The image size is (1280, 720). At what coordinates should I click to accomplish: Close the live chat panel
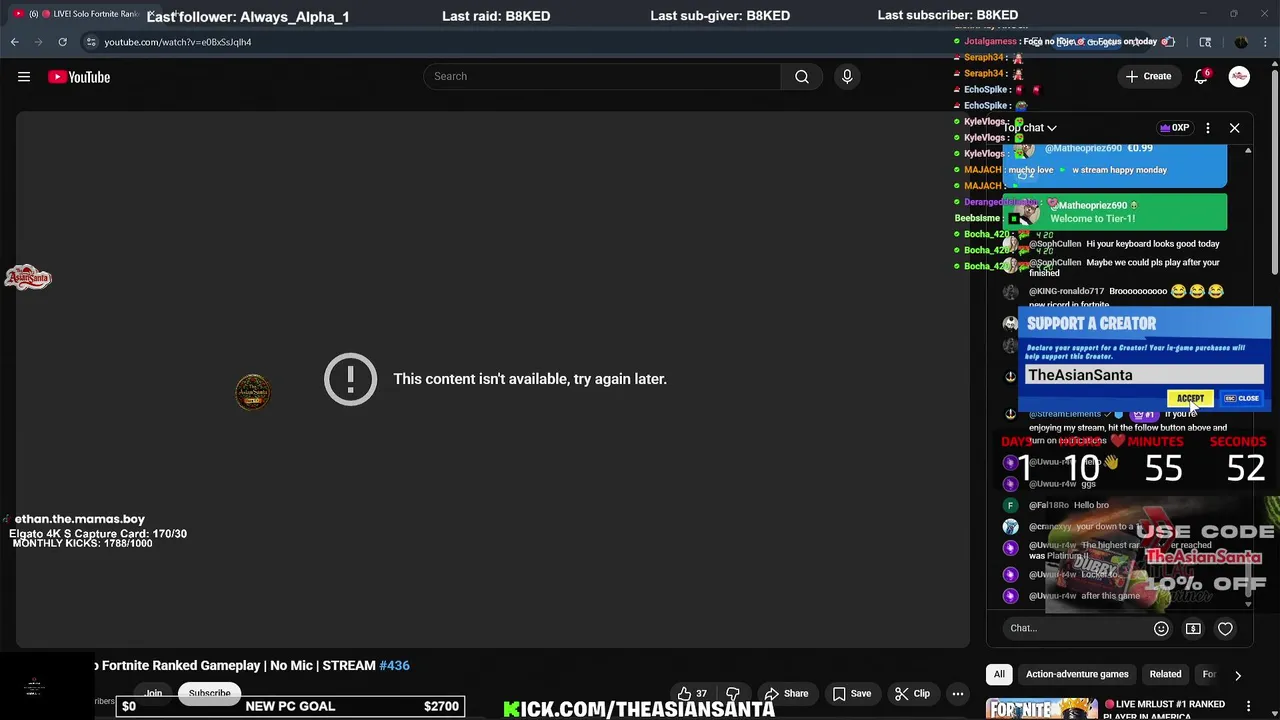[1234, 128]
